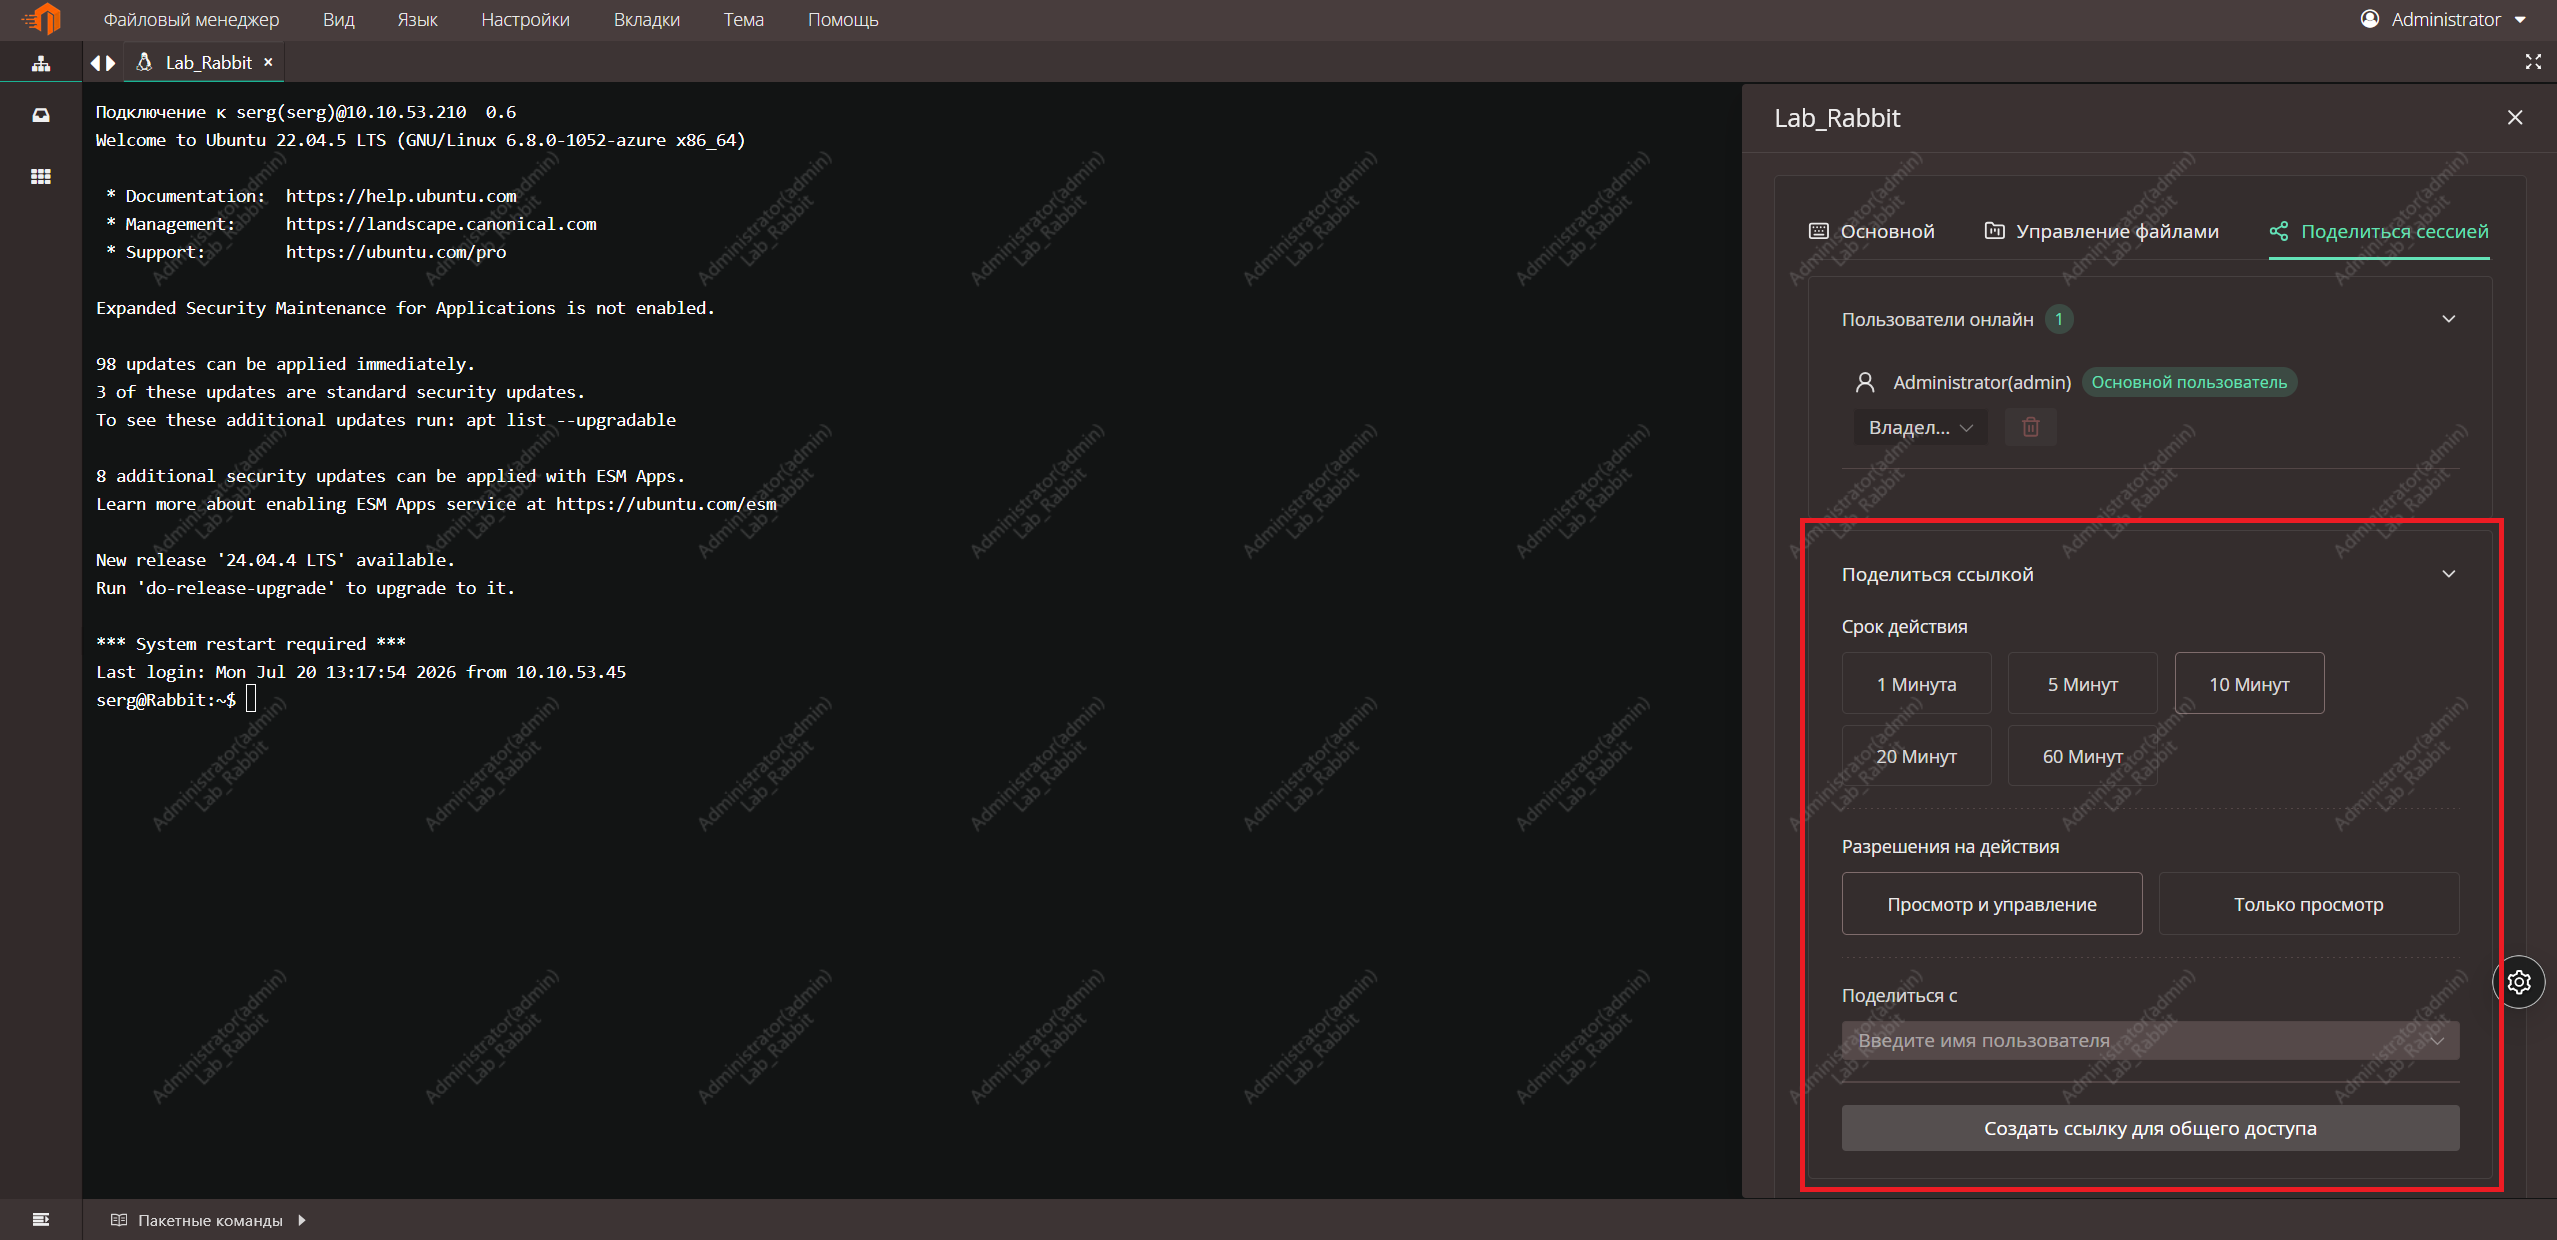Click the 'System restart required' terminal line
The image size is (2557, 1240).
tap(251, 644)
